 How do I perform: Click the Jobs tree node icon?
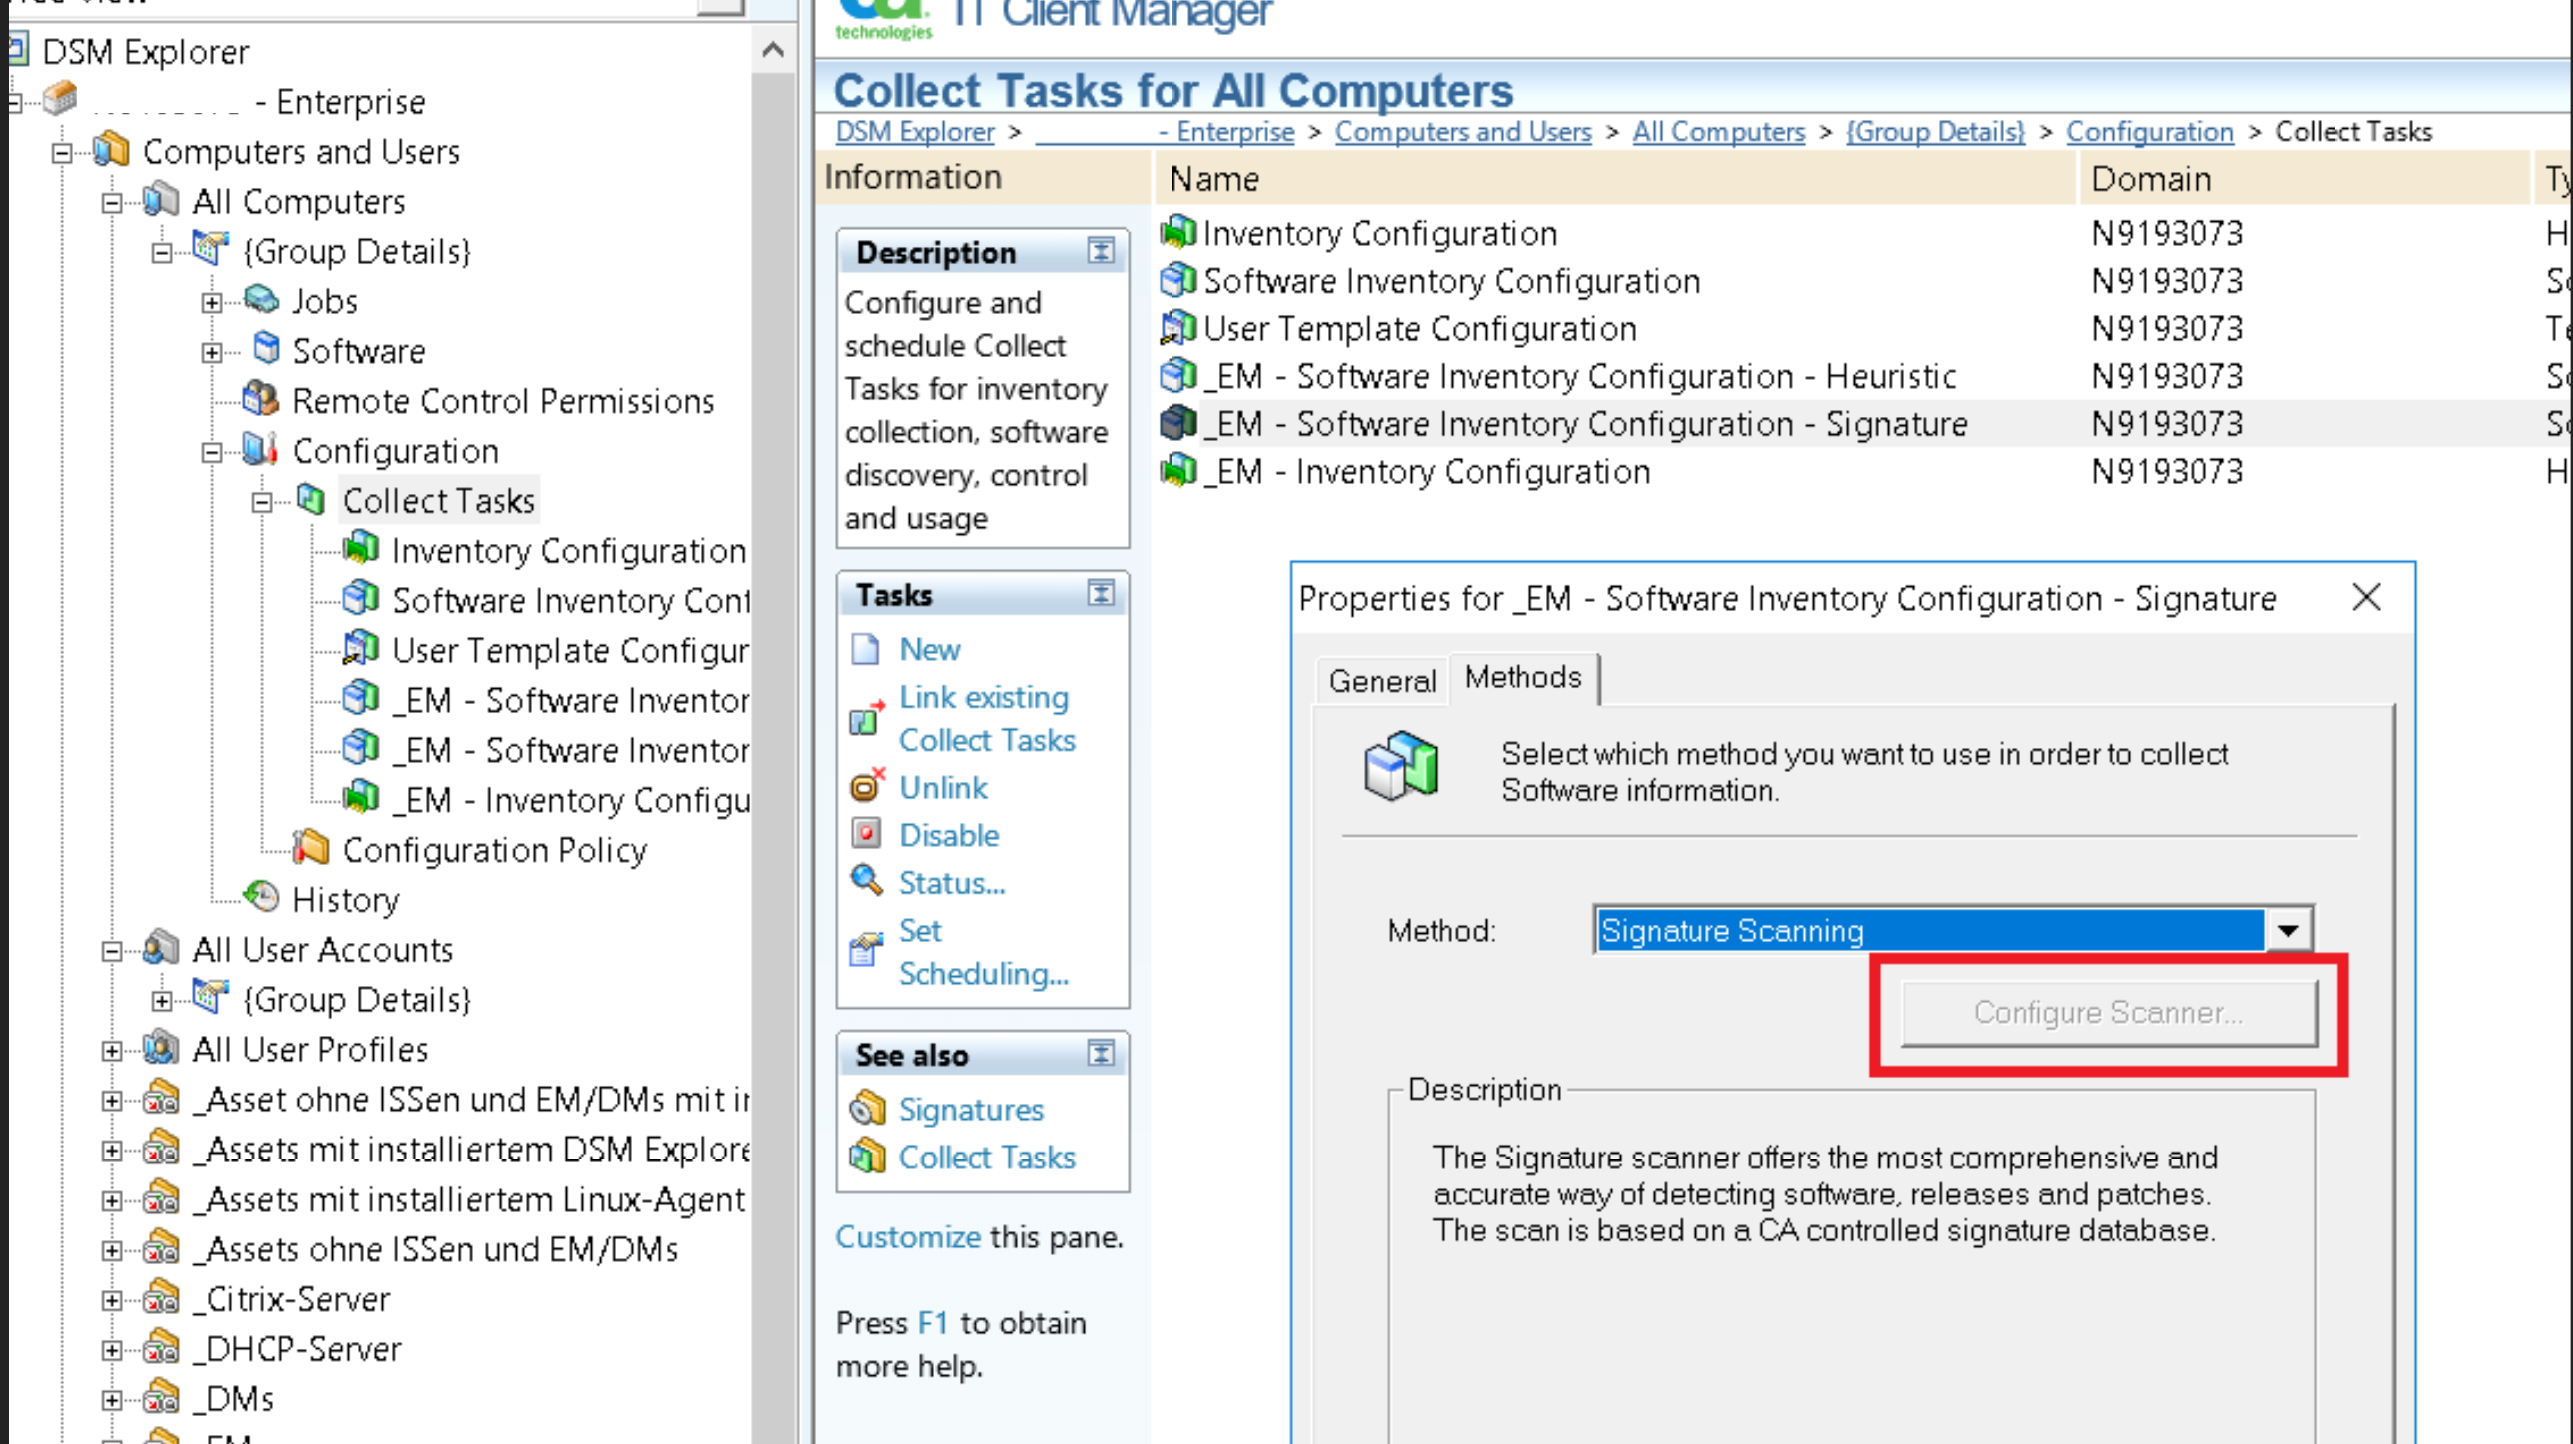[262, 299]
